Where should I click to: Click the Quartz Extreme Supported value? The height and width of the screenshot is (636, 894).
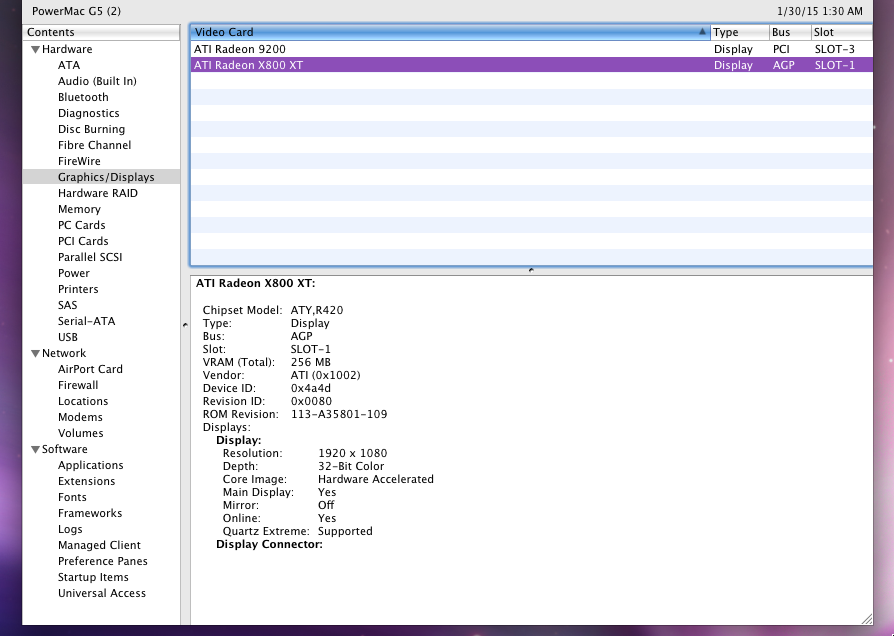(345, 531)
